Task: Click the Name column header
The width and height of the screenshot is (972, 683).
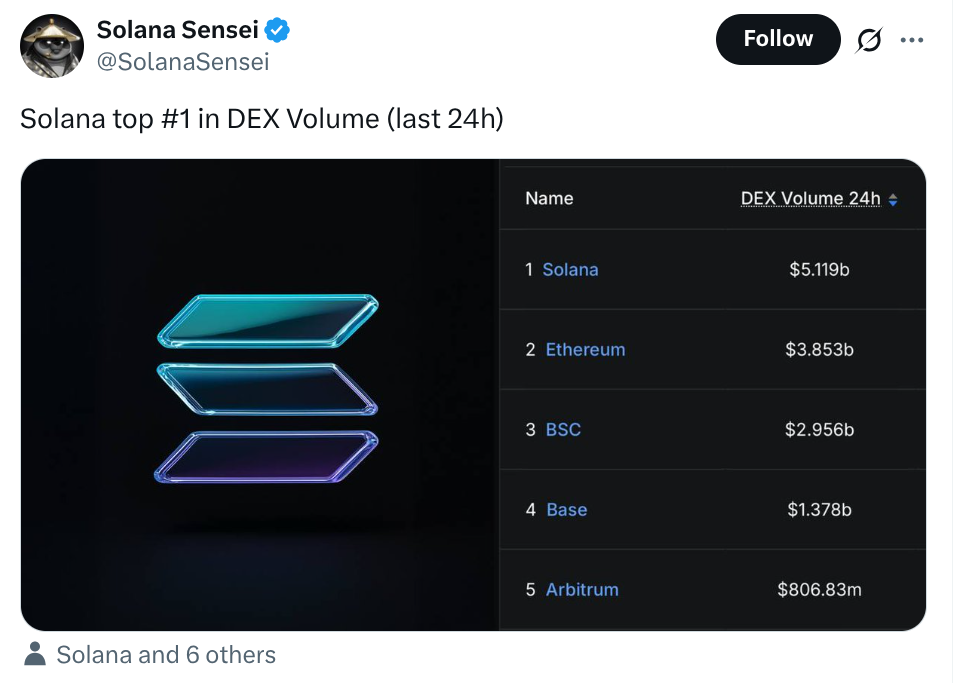Action: point(549,198)
